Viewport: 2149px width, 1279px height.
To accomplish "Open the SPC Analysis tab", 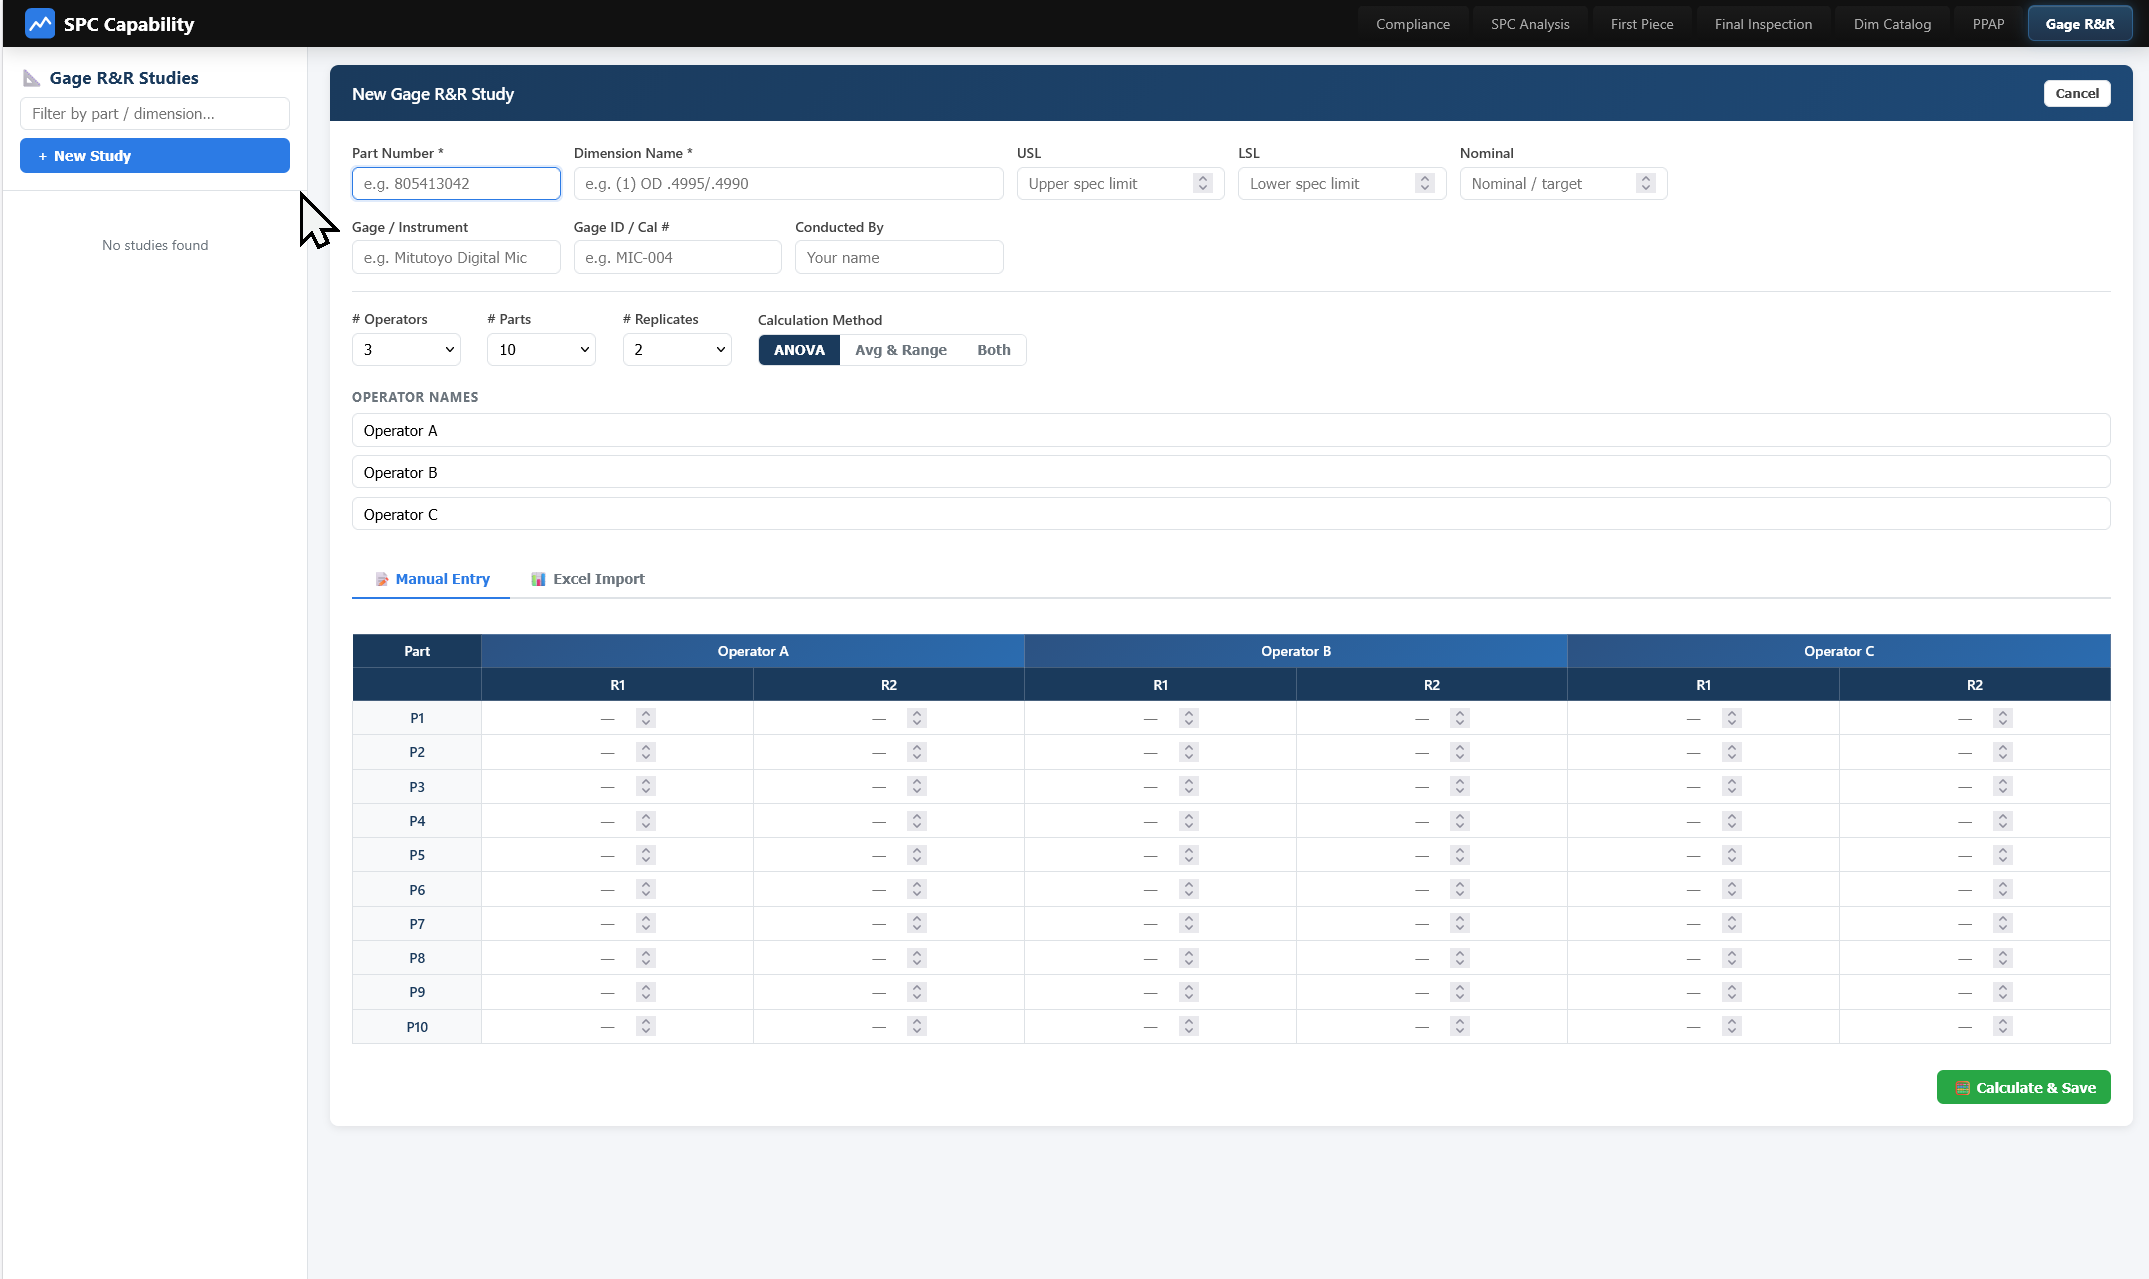I will click(1529, 24).
